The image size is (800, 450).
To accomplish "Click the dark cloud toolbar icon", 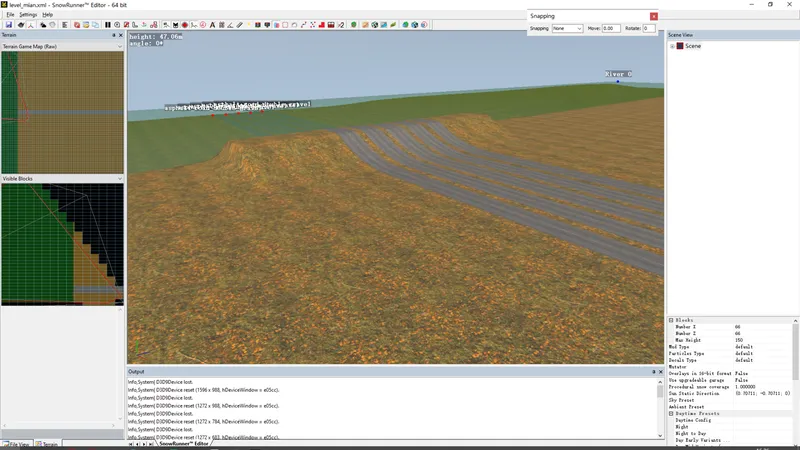I will [x=43, y=24].
